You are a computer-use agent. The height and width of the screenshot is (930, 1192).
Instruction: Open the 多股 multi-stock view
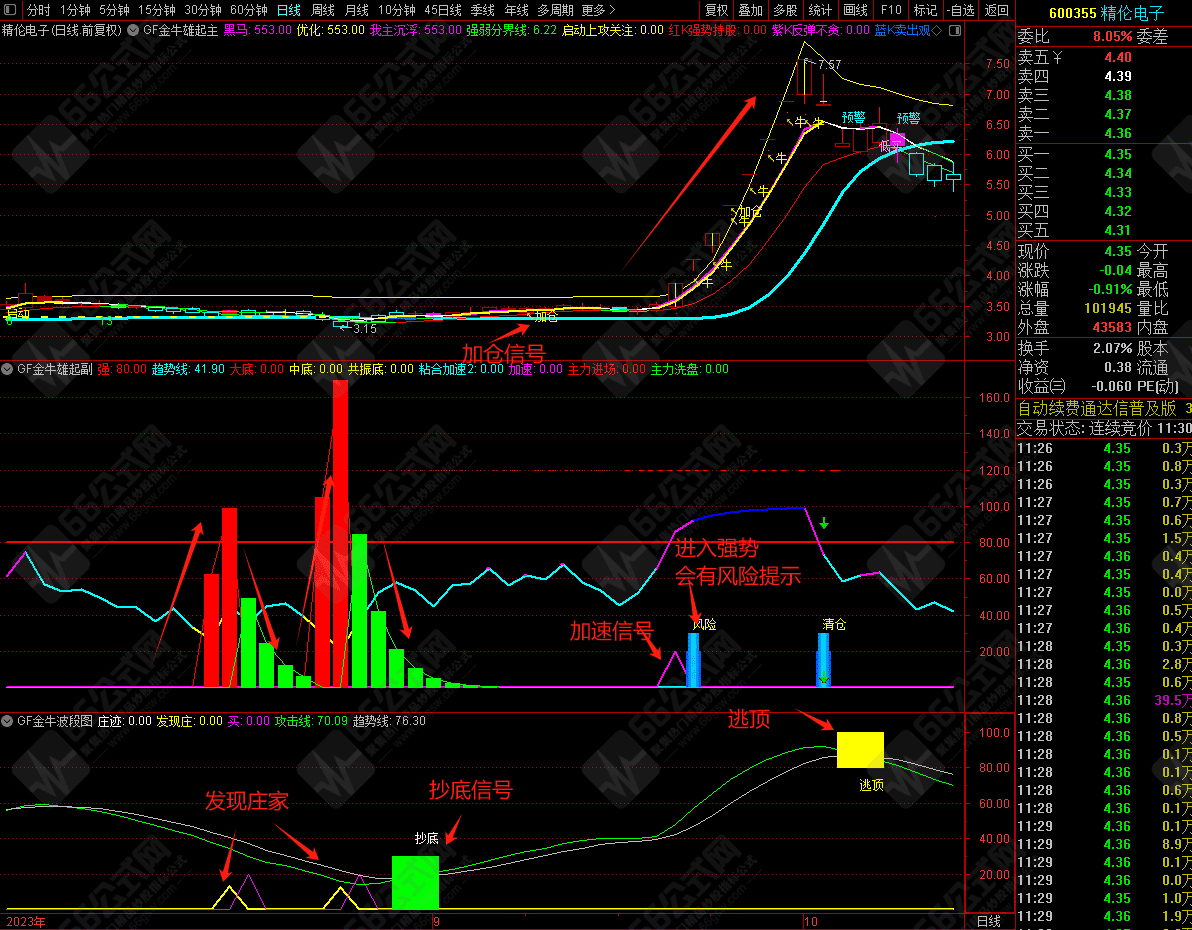click(x=785, y=10)
